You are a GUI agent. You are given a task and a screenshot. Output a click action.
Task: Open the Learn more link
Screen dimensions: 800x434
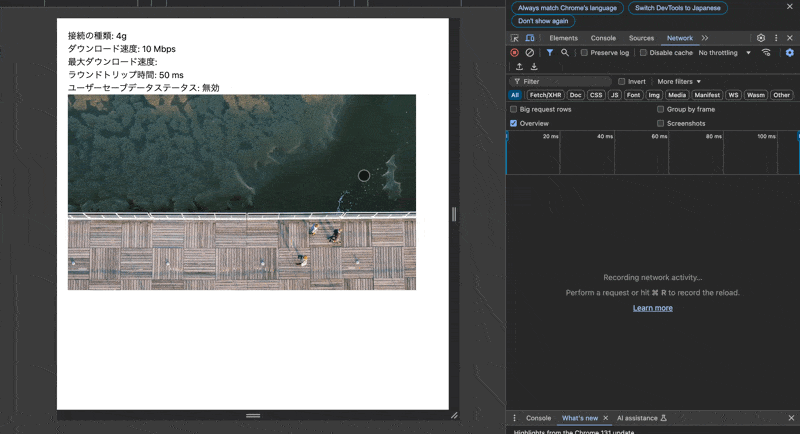pos(653,308)
